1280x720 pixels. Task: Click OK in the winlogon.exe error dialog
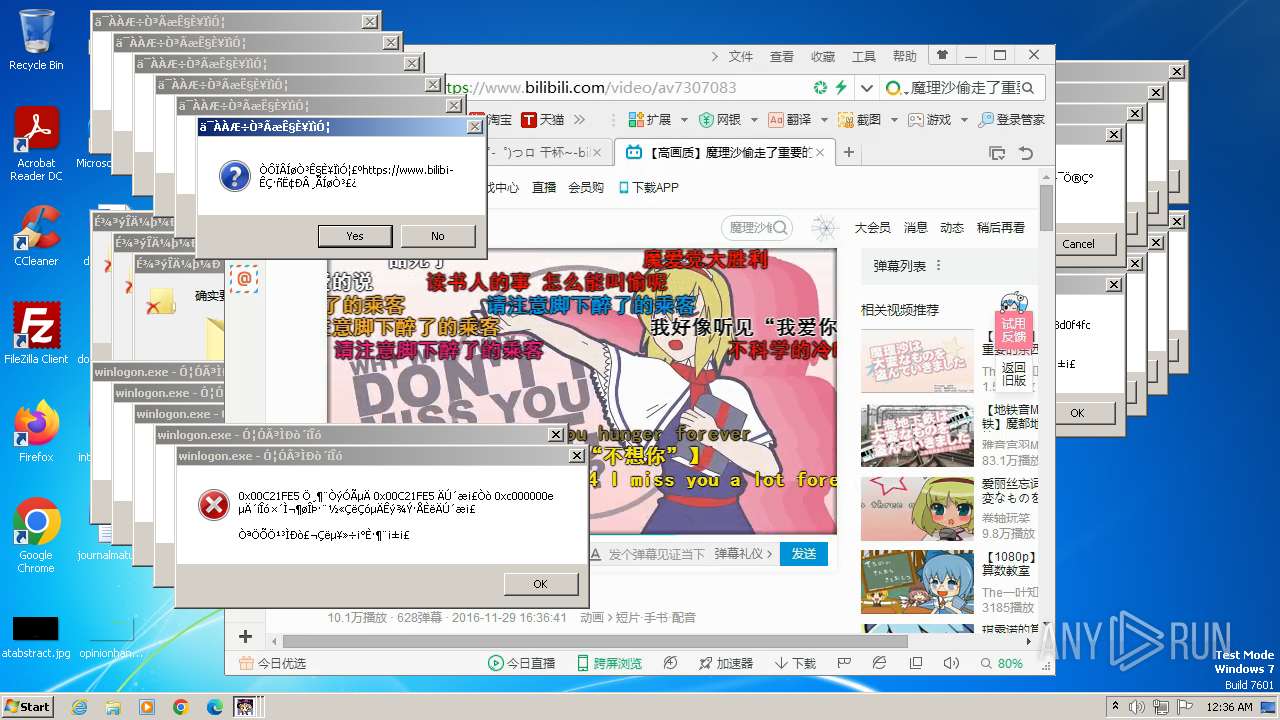point(540,584)
